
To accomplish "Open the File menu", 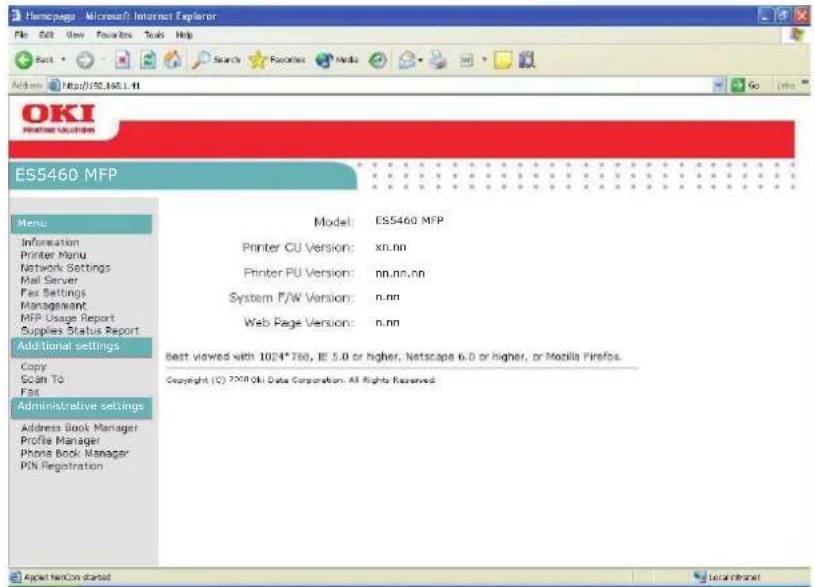I will (21, 35).
